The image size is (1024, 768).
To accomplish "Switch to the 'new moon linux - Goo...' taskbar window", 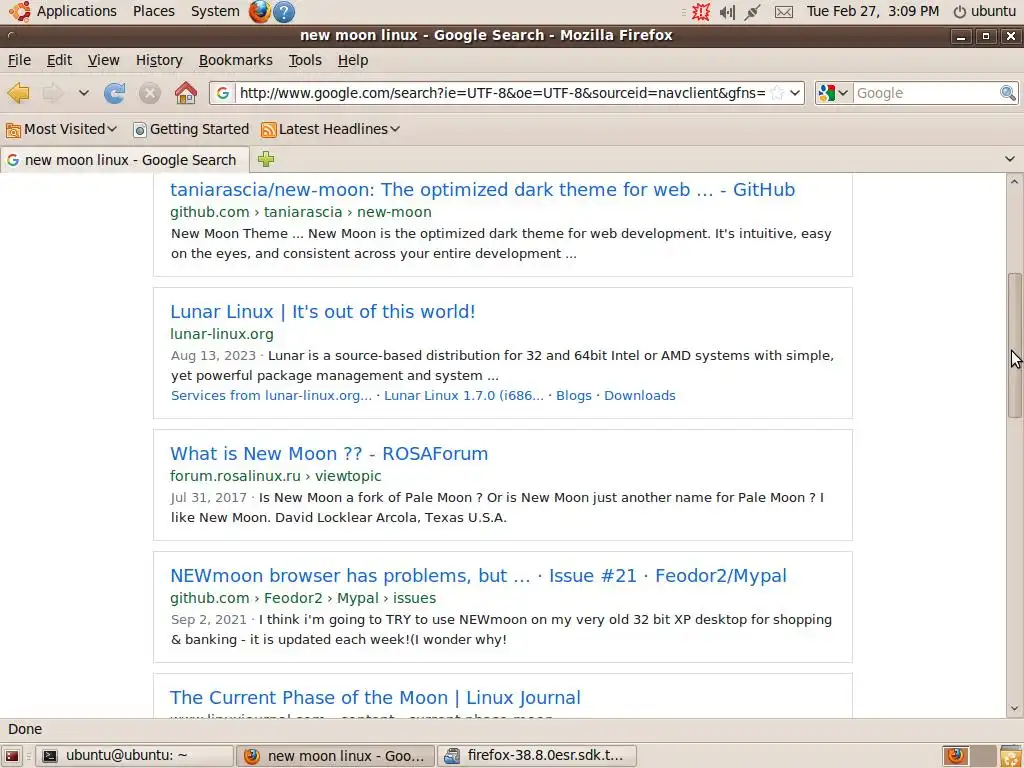I will point(335,756).
